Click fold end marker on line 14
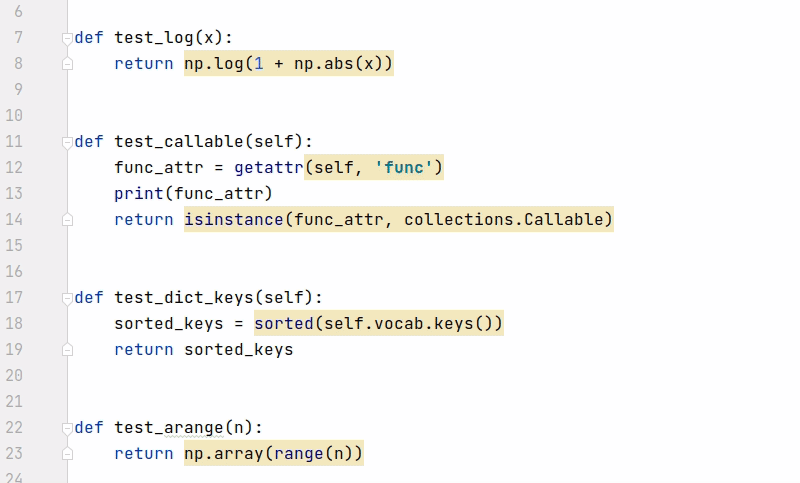The image size is (800, 483). [67, 220]
